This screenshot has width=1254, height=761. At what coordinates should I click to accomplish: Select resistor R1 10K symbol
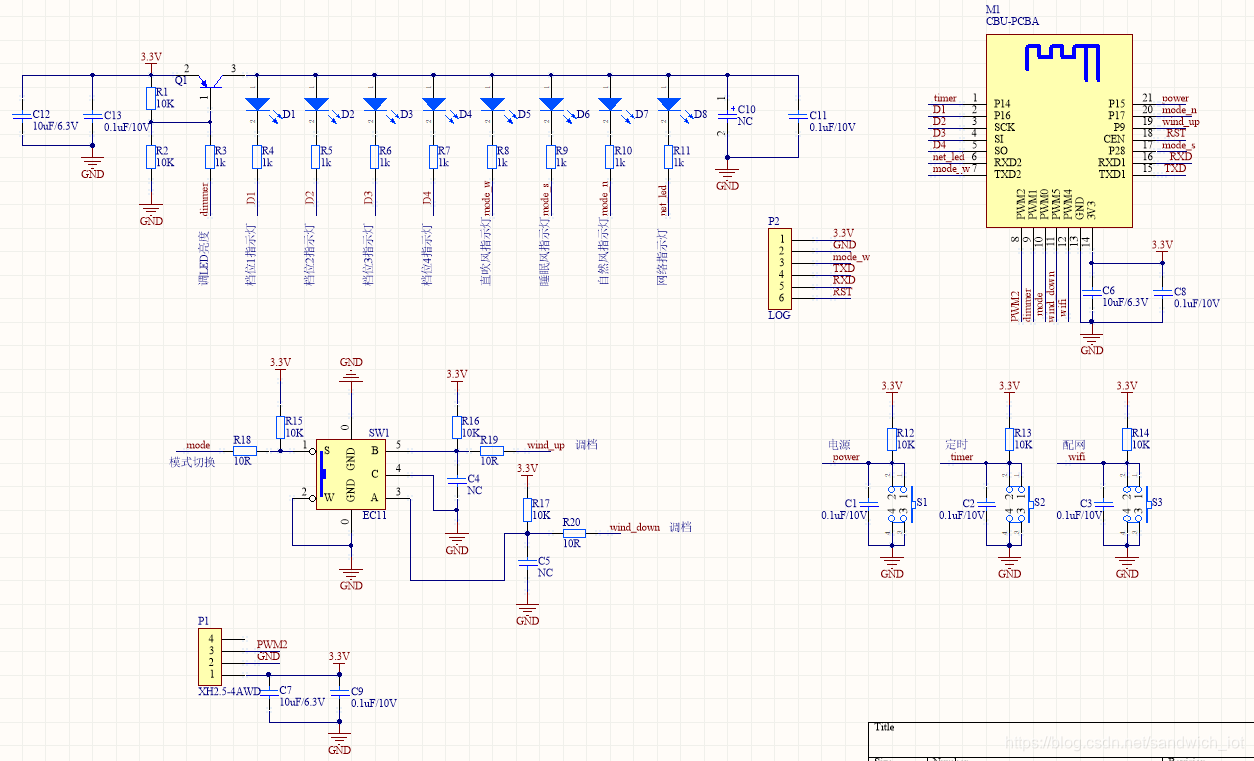pyautogui.click(x=151, y=97)
